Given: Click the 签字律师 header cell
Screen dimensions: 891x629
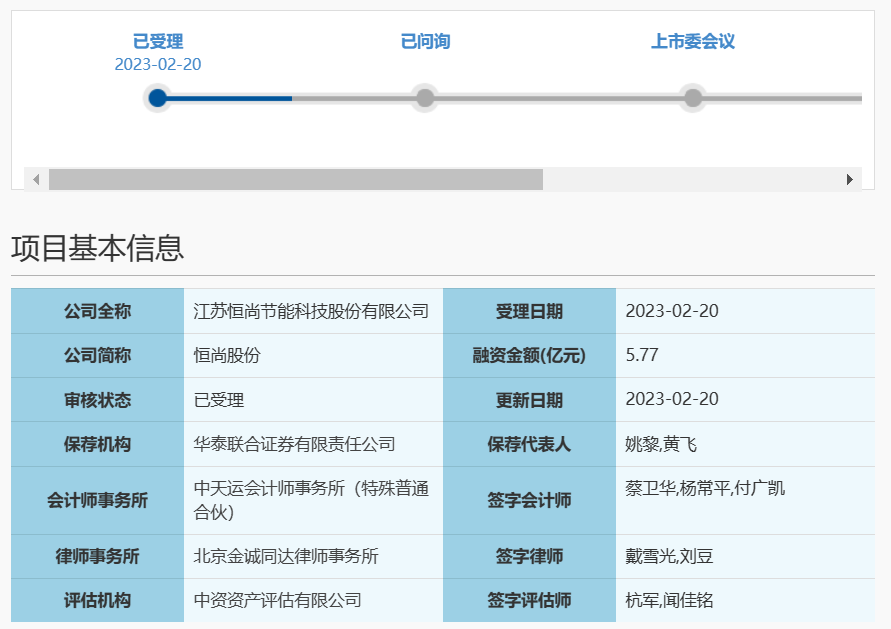Looking at the screenshot, I should tap(529, 556).
